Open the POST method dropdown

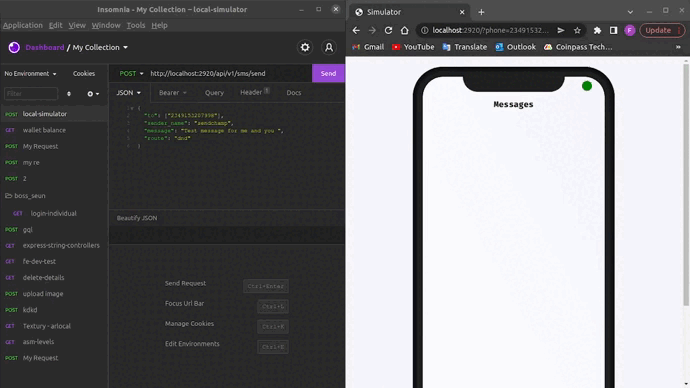(x=131, y=73)
